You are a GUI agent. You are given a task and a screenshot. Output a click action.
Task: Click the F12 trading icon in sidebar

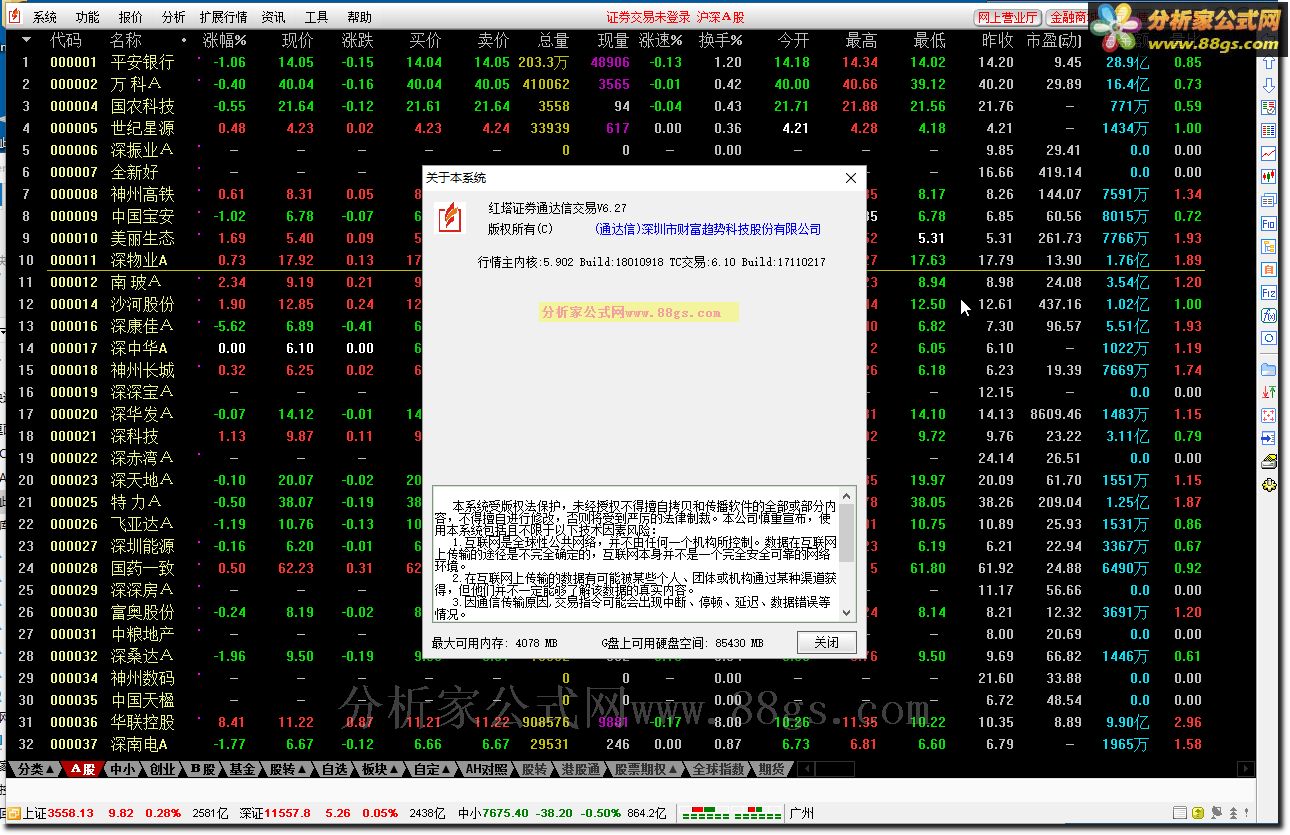1269,292
